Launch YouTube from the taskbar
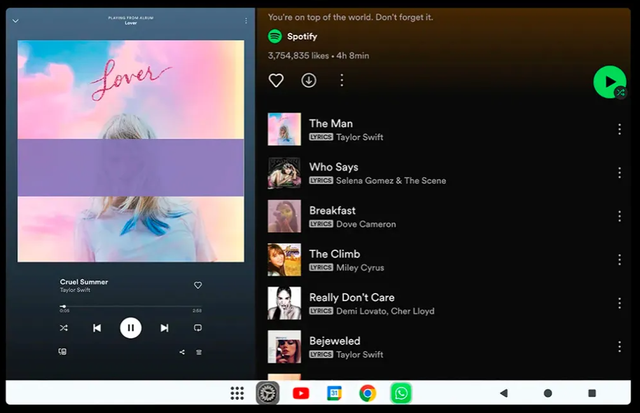This screenshot has height=413, width=640. [x=301, y=393]
